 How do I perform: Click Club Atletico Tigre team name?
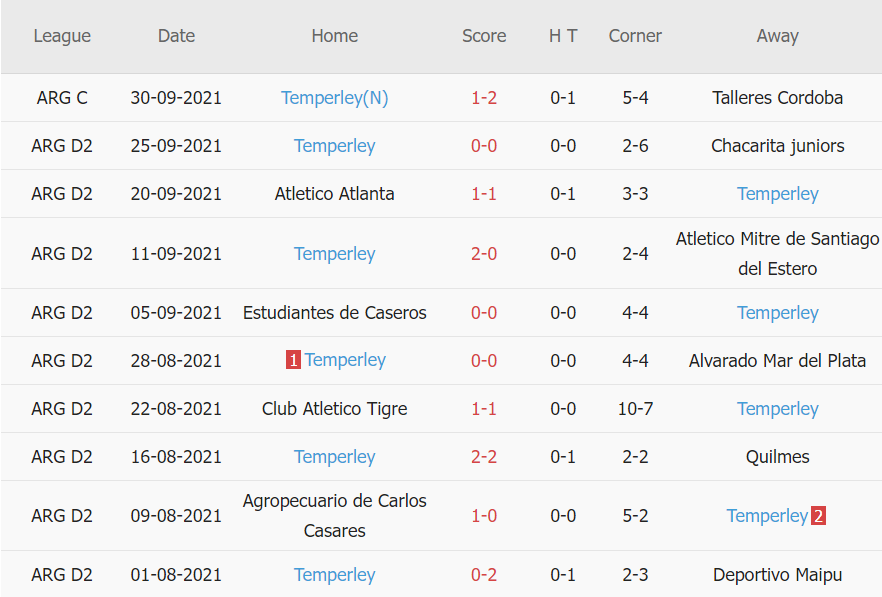[334, 409]
